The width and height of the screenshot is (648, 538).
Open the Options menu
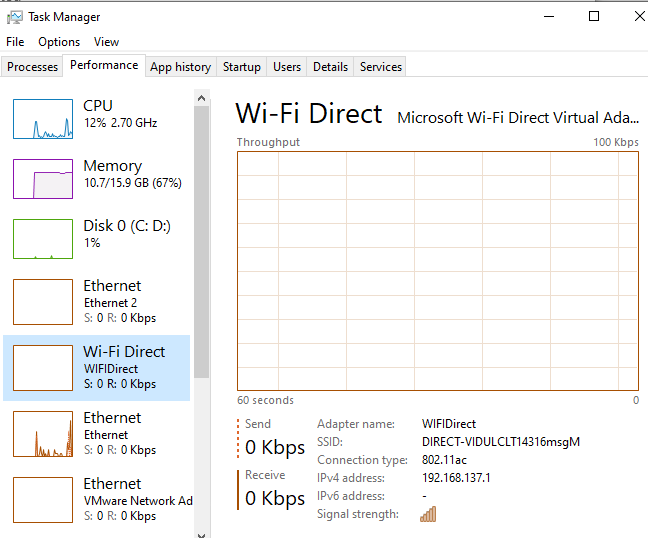59,42
